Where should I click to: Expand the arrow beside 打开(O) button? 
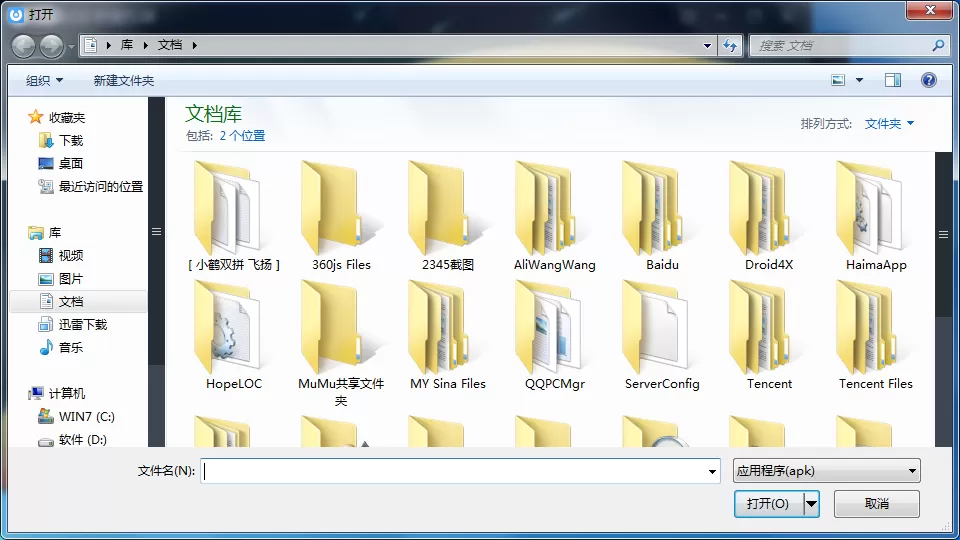pyautogui.click(x=811, y=504)
